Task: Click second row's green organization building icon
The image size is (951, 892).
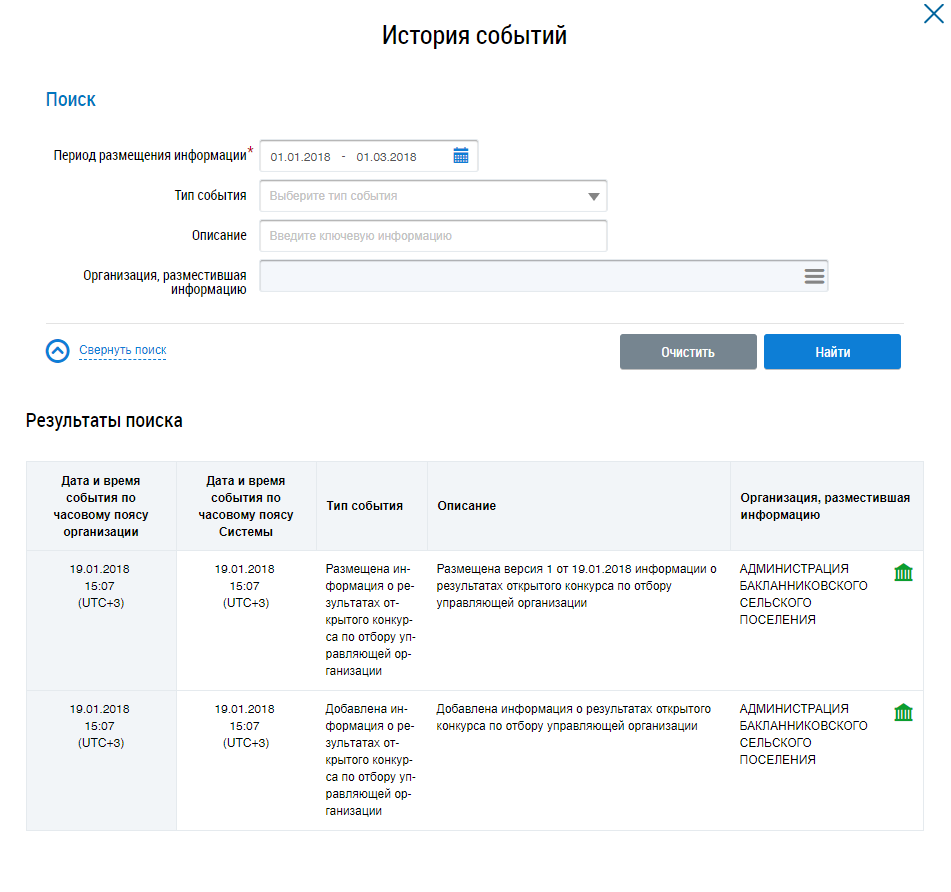Action: coord(903,712)
